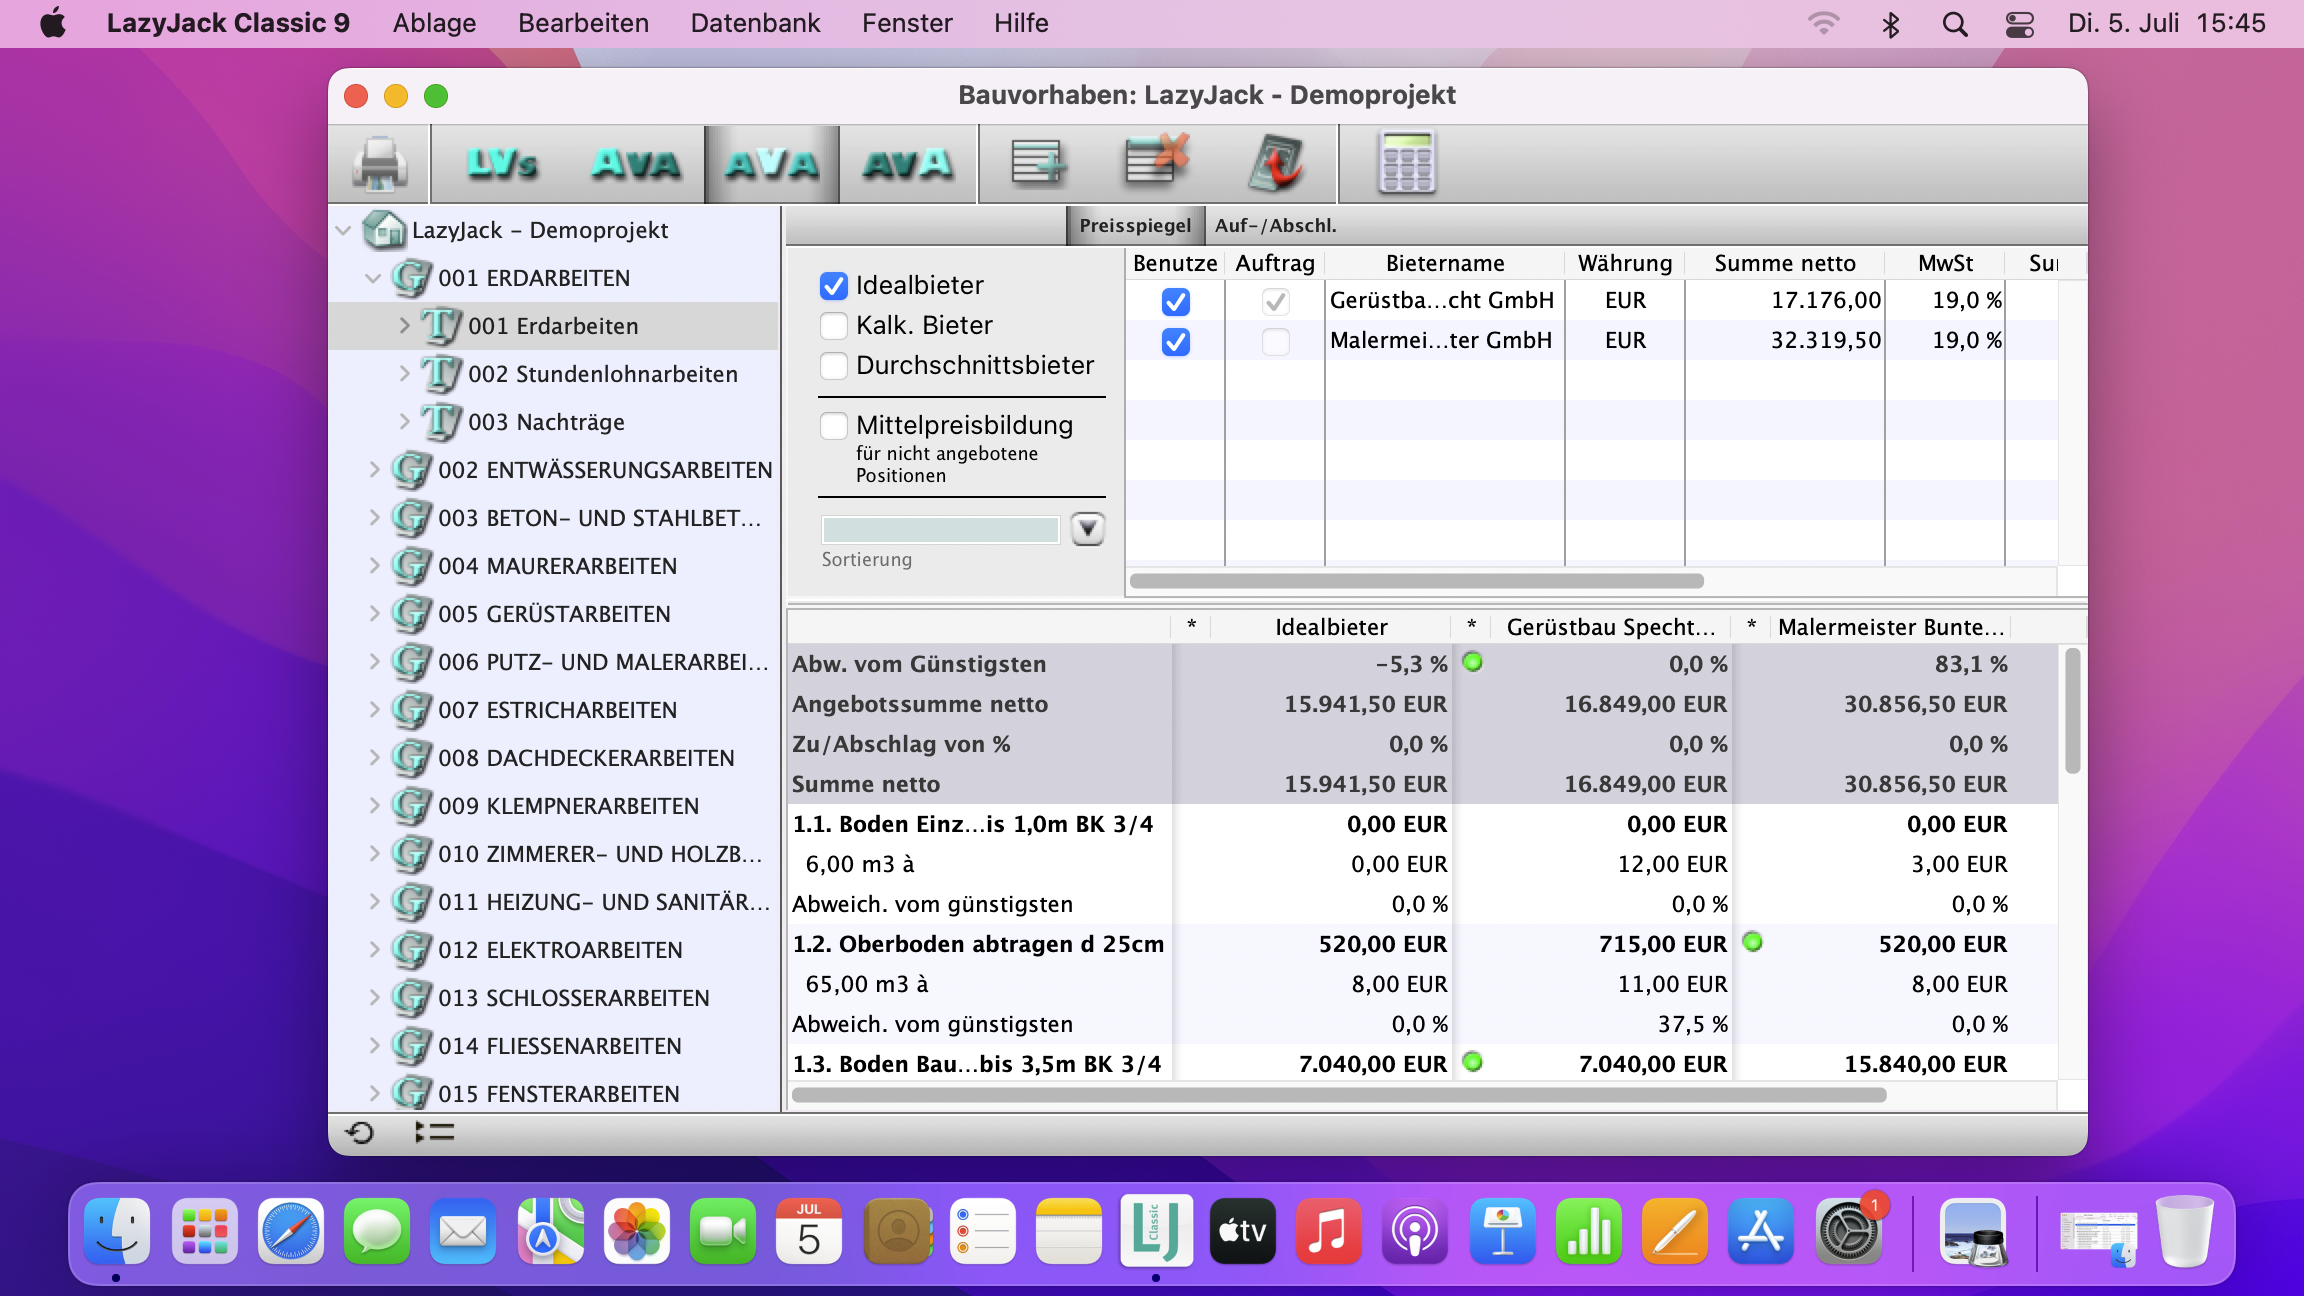Click the add entry list icon
2304x1296 pixels.
tap(1039, 163)
